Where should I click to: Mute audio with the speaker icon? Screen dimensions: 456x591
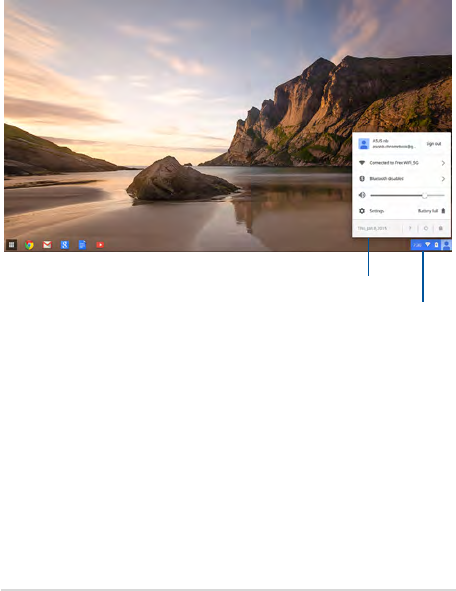click(x=362, y=195)
